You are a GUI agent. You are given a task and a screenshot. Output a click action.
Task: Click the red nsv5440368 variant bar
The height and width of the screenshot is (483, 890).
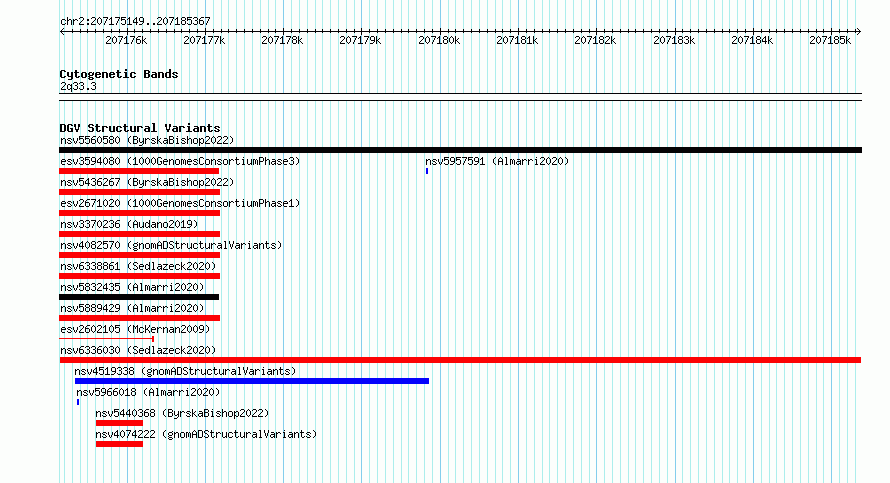pyautogui.click(x=119, y=423)
